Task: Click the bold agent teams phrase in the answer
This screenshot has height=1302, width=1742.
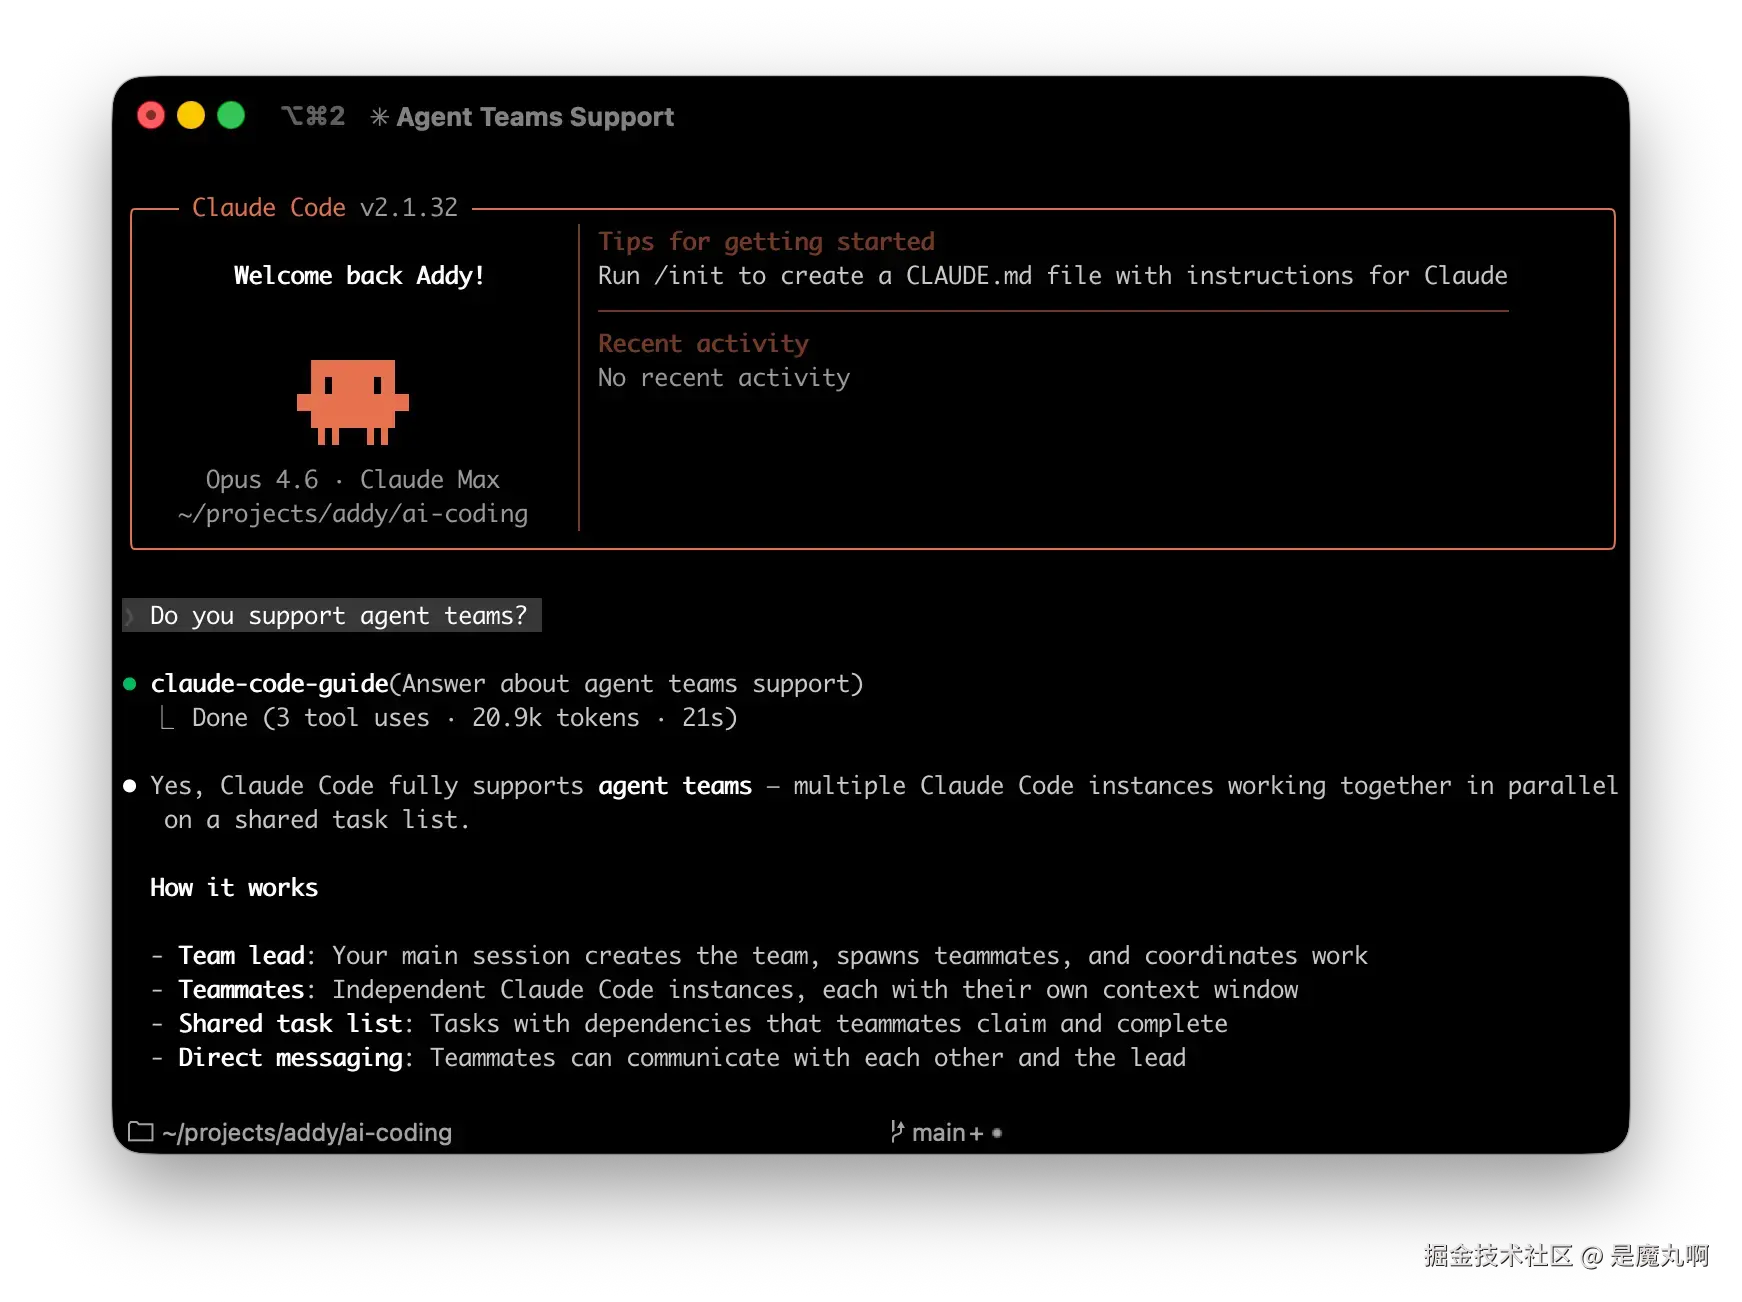Action: 675,786
